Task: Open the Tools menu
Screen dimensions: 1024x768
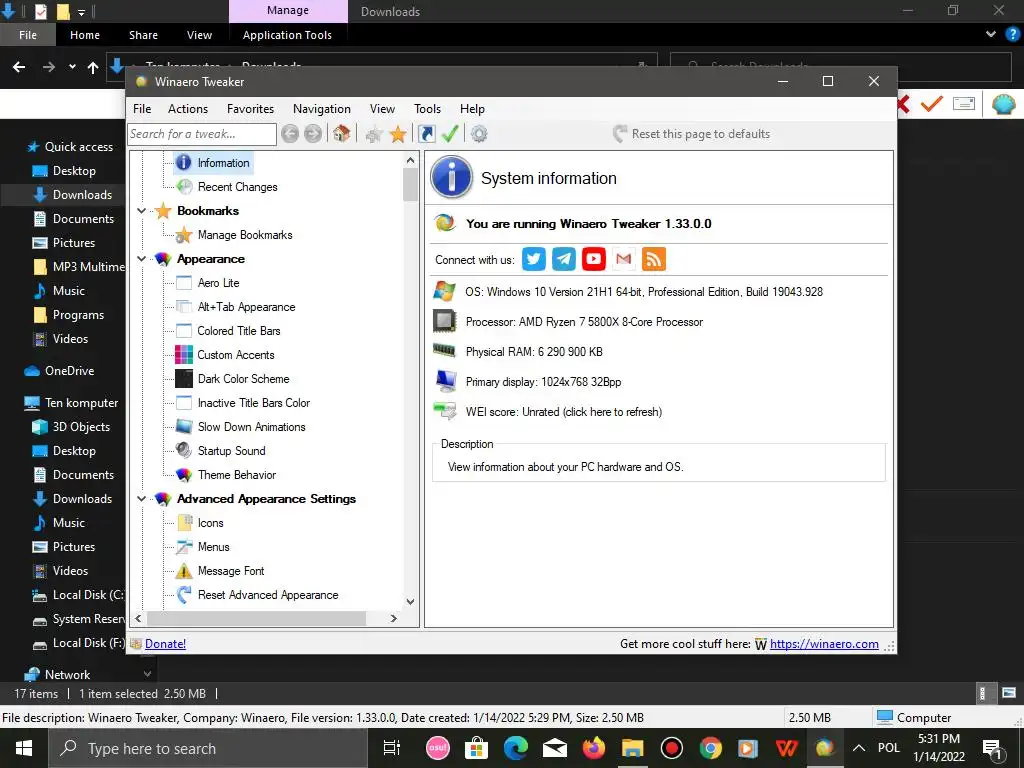Action: click(x=427, y=109)
